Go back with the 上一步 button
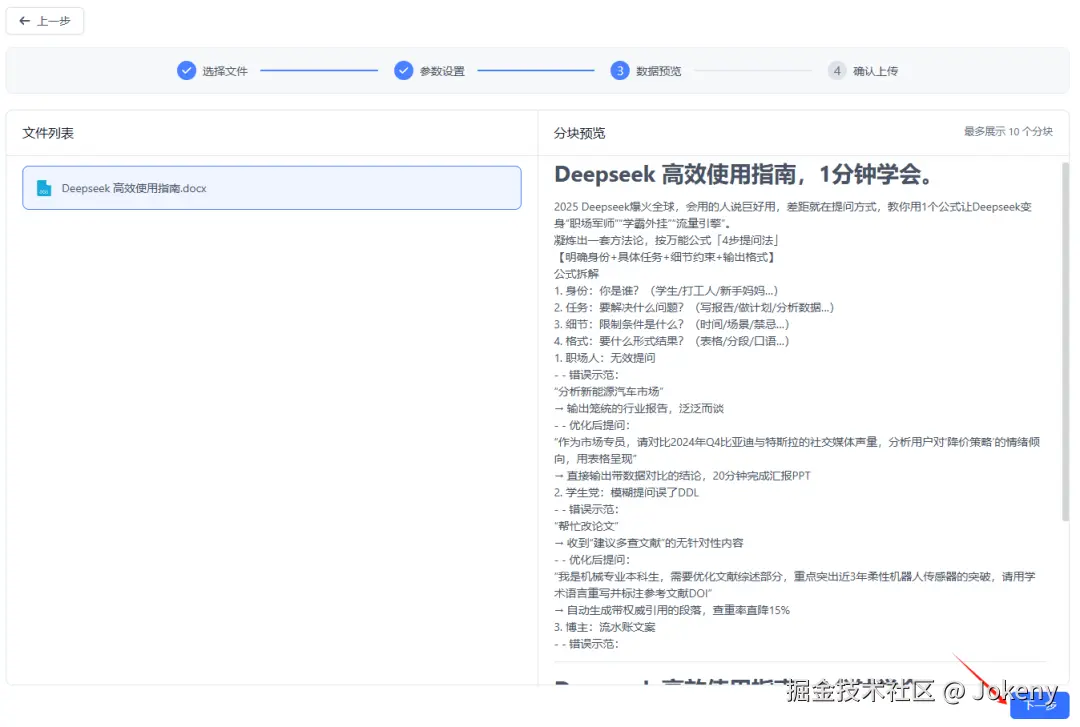This screenshot has width=1080, height=727. [45, 21]
